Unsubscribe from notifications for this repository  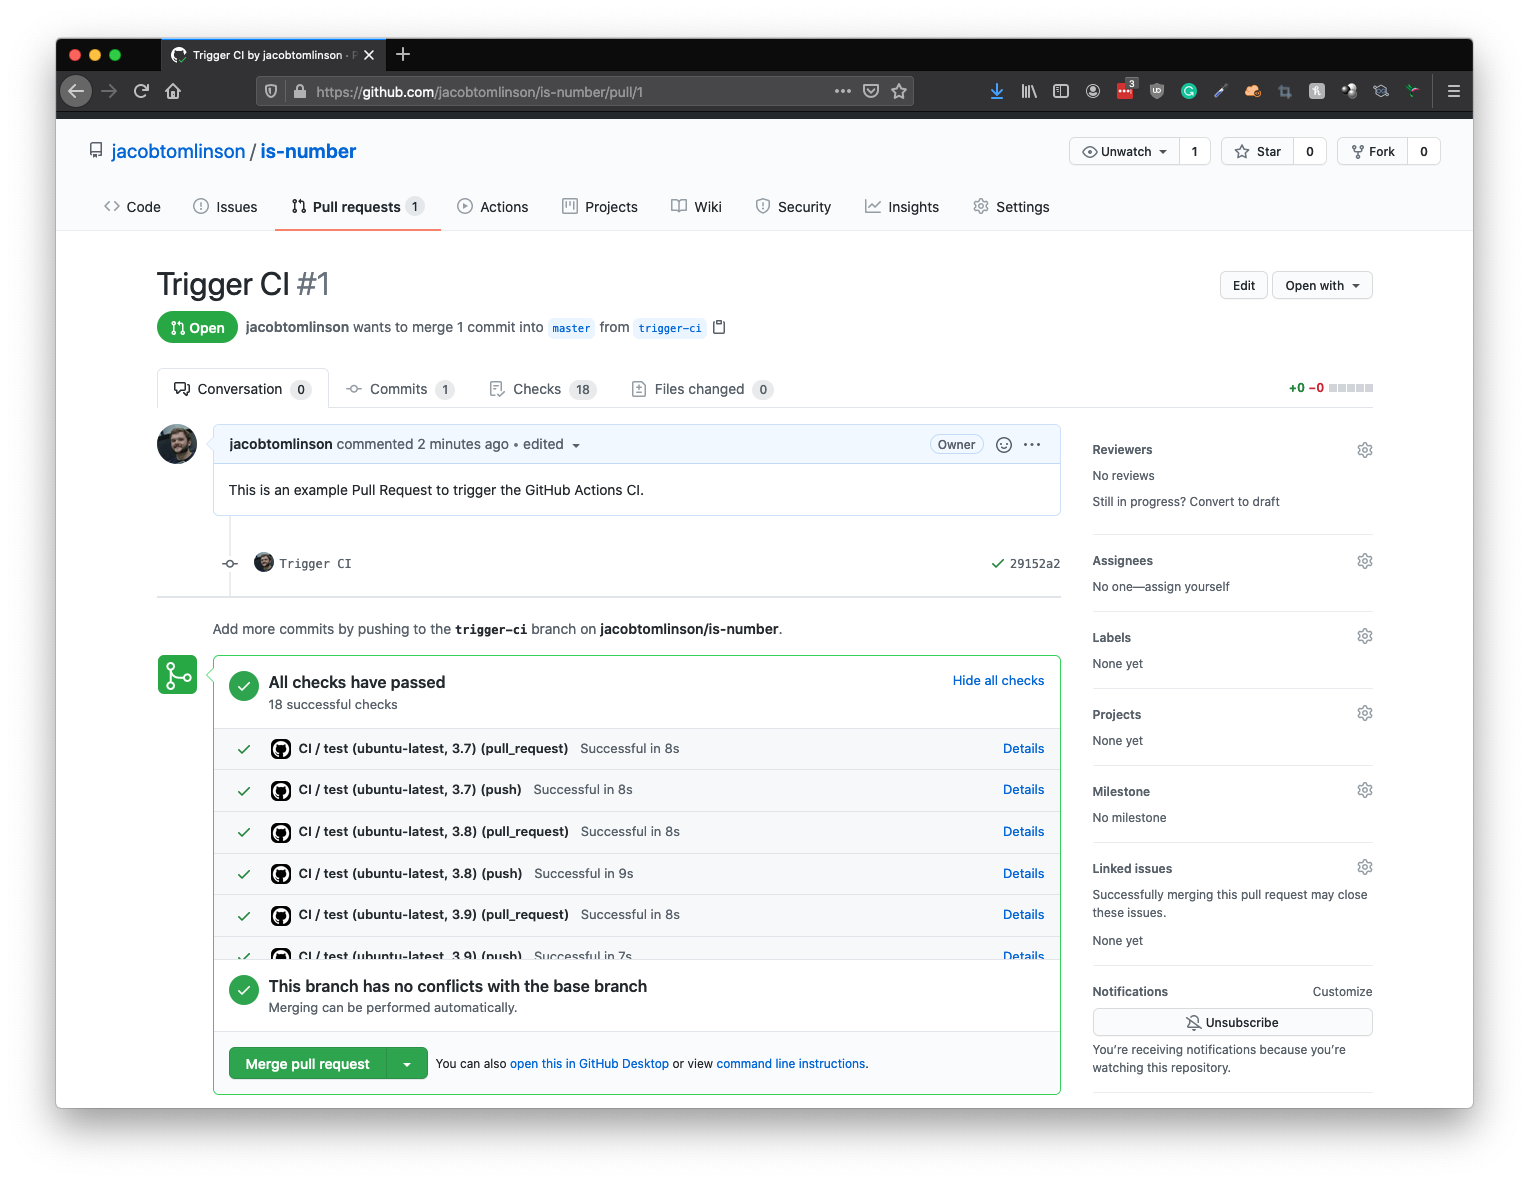coord(1232,1022)
